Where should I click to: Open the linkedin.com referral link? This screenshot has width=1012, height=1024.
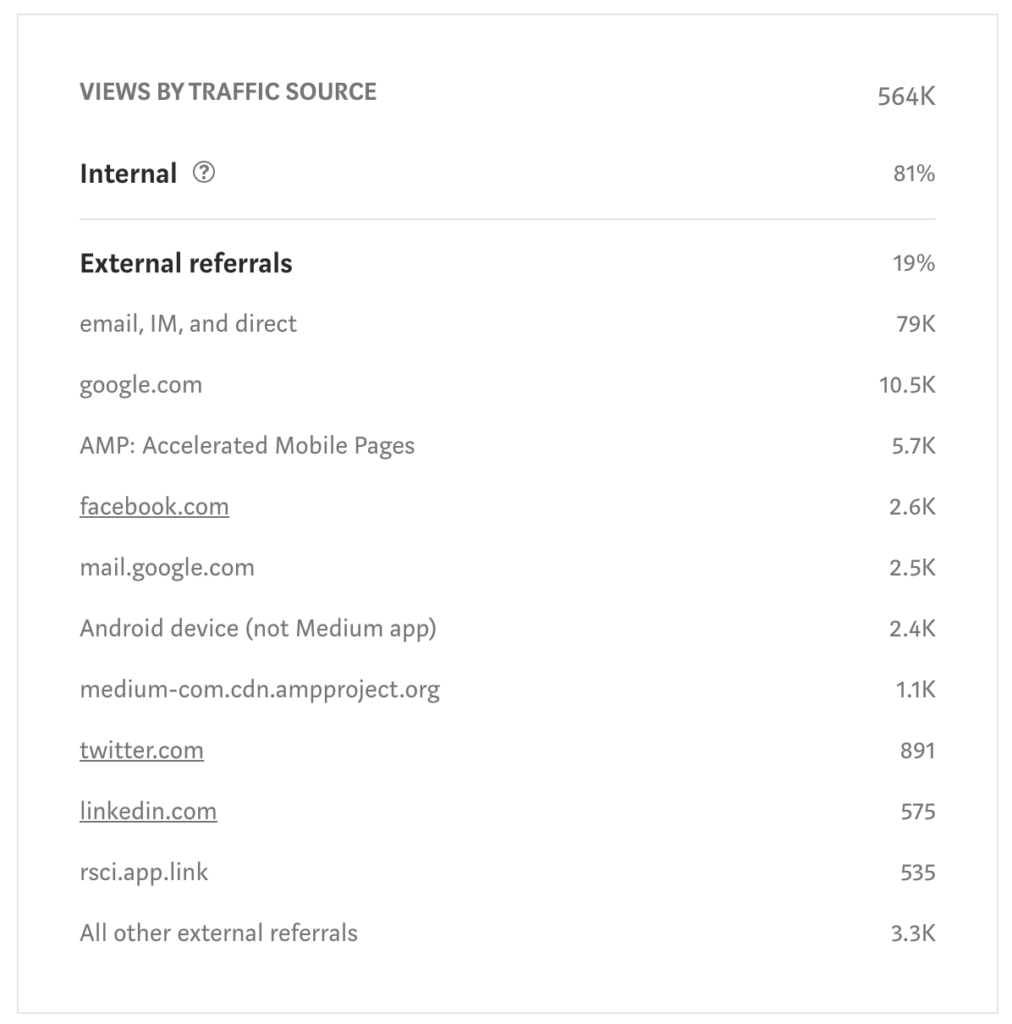click(x=148, y=811)
